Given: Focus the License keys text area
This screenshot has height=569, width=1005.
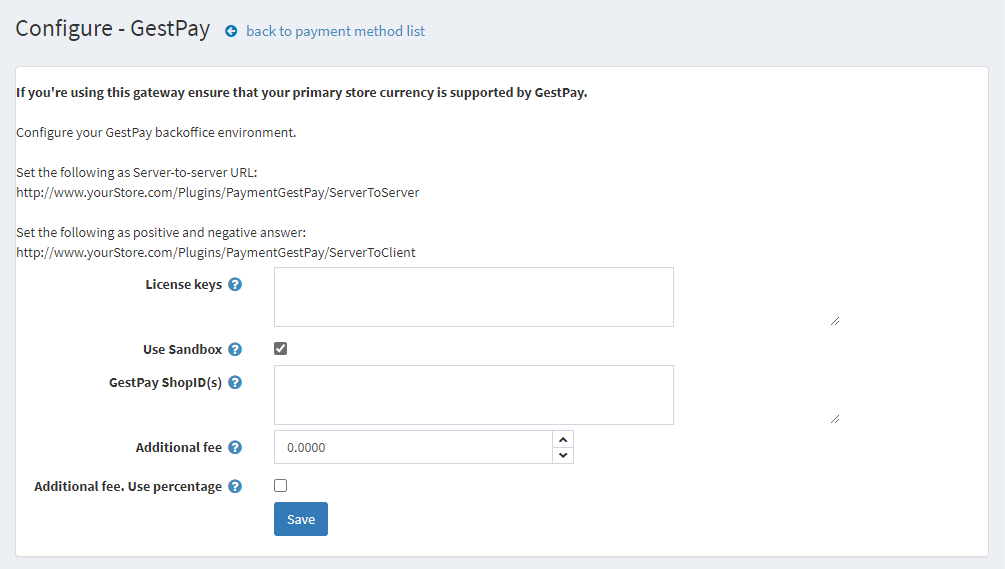Looking at the screenshot, I should tap(473, 297).
